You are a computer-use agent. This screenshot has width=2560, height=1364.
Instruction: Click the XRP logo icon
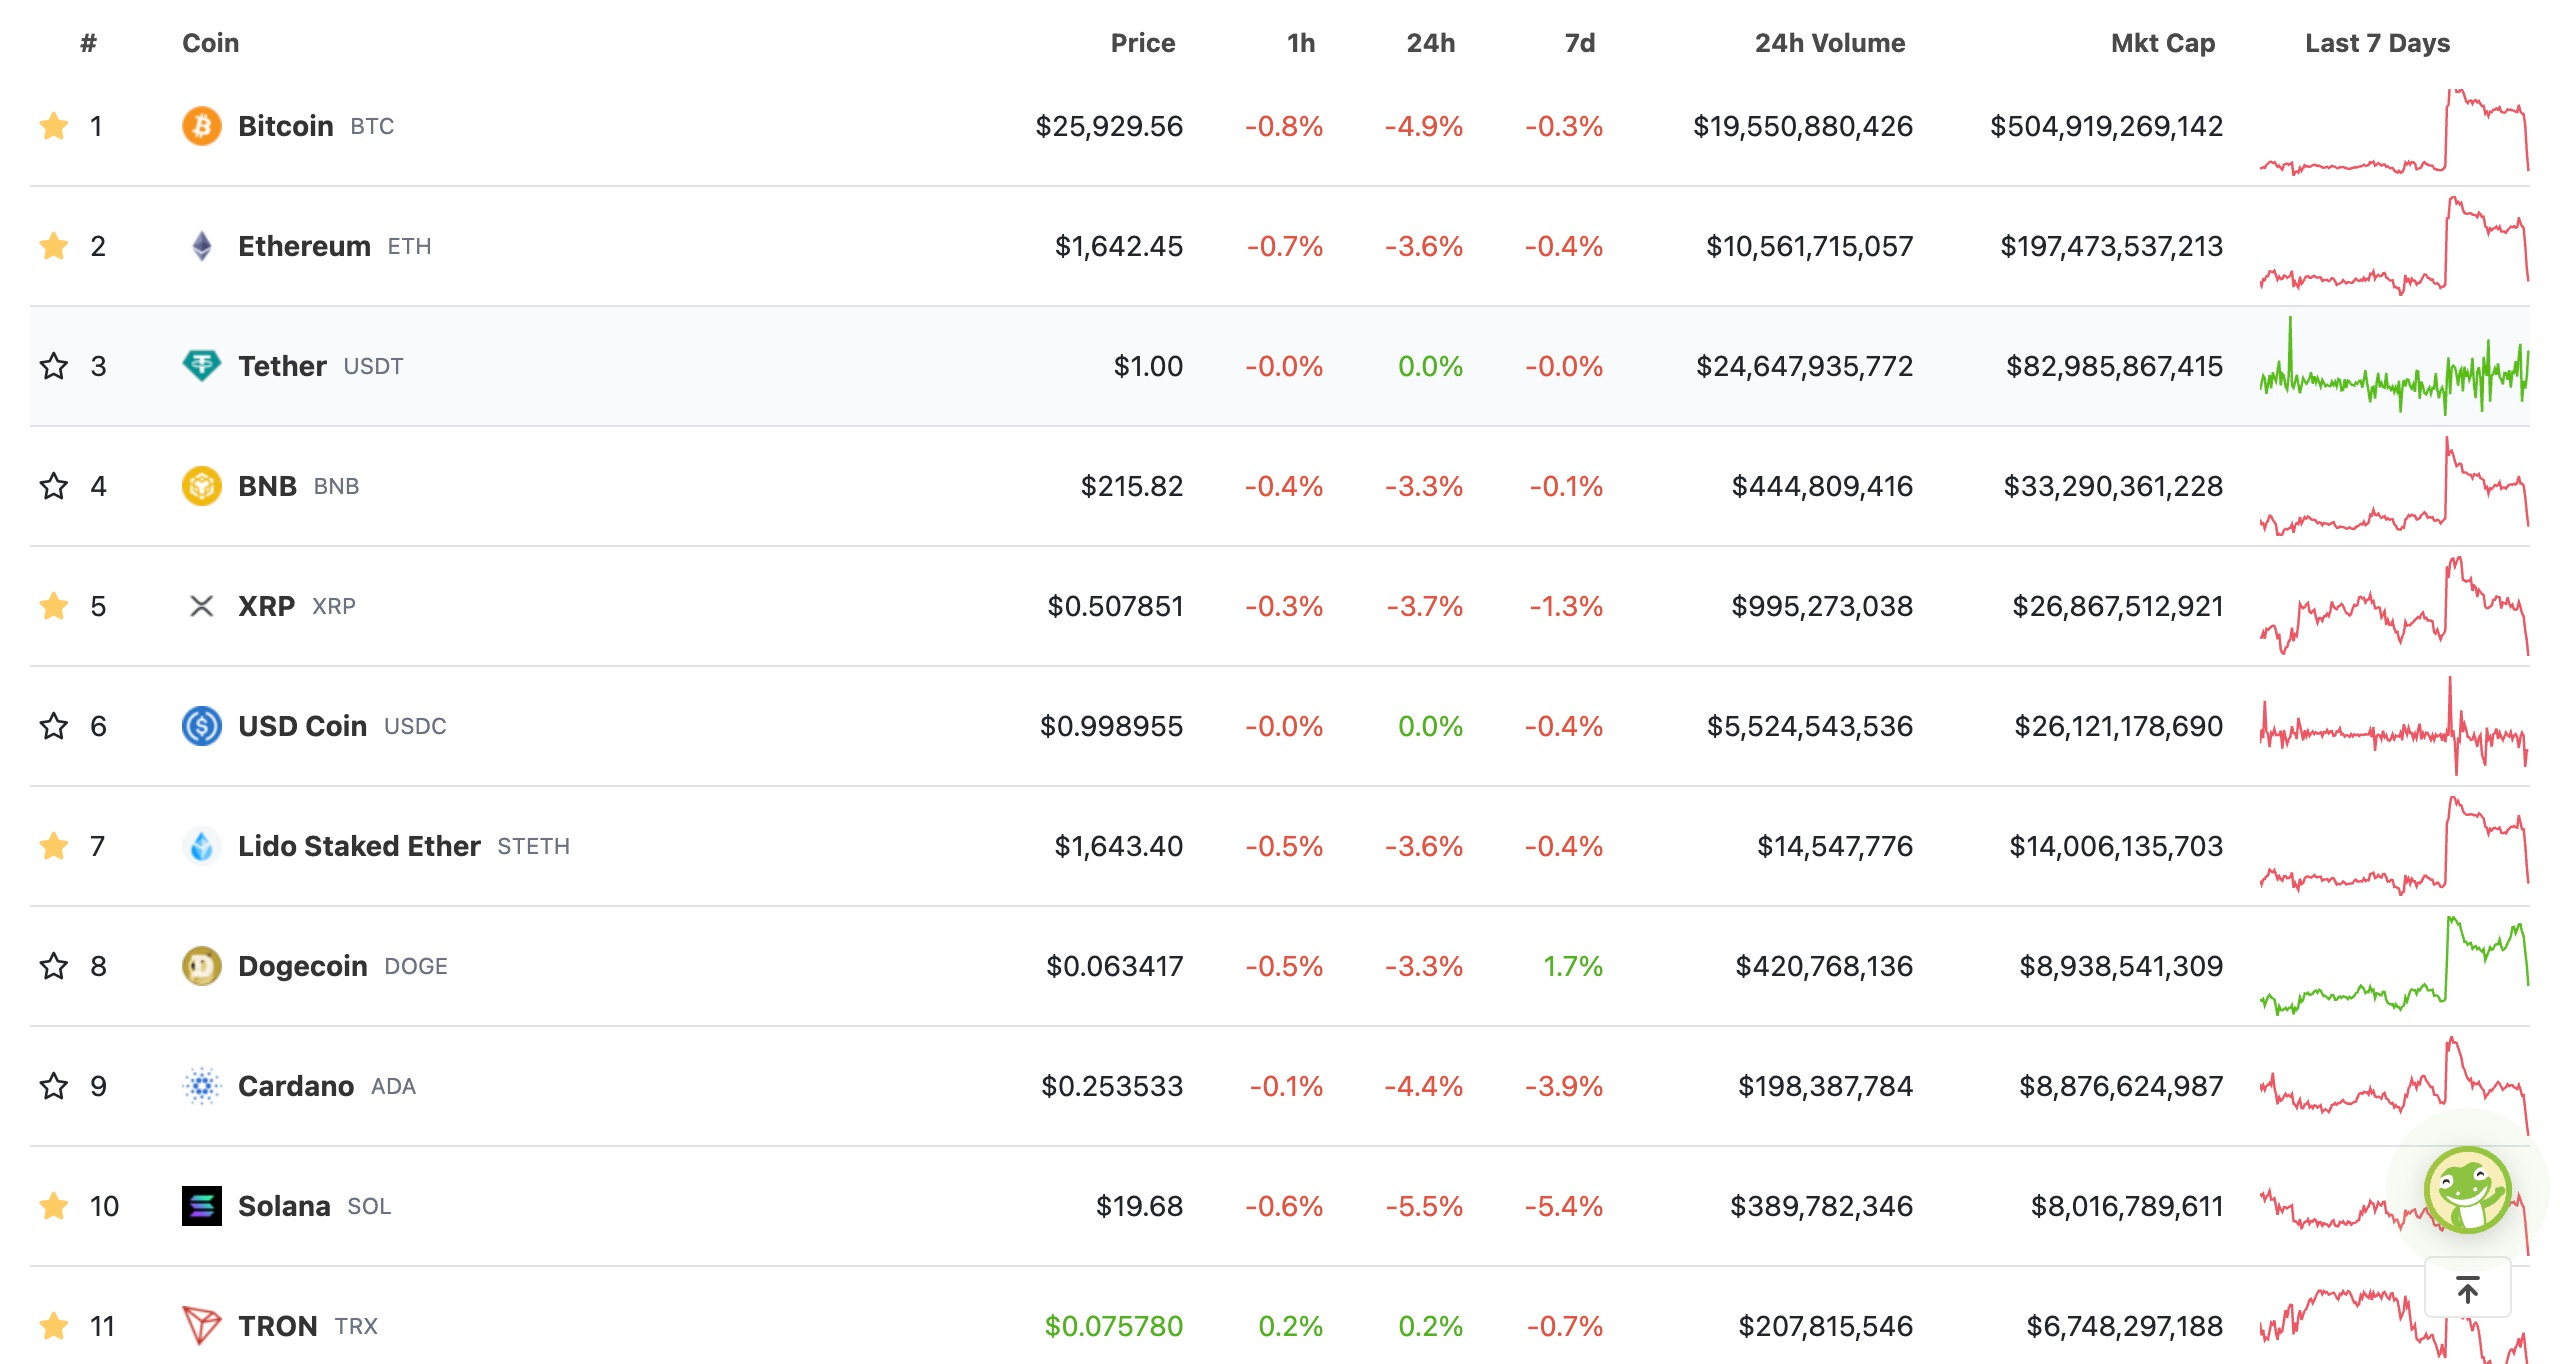coord(202,606)
